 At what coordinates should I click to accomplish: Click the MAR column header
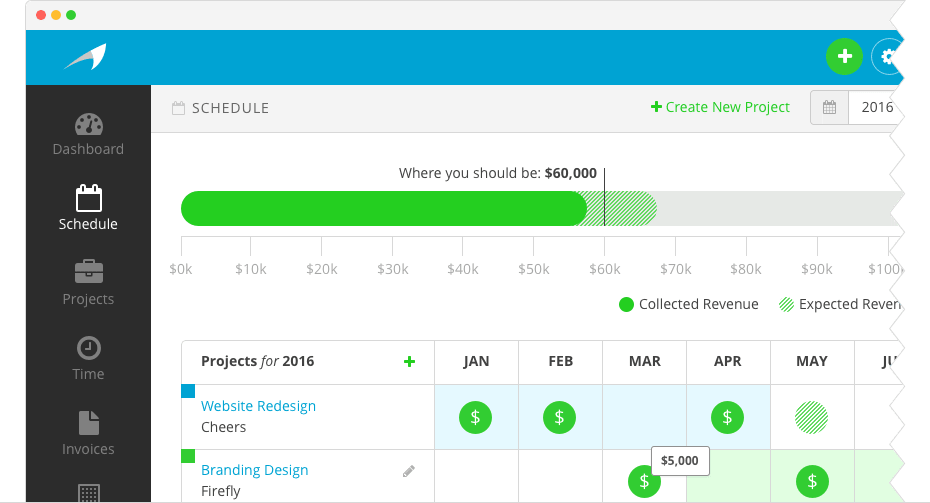645,361
